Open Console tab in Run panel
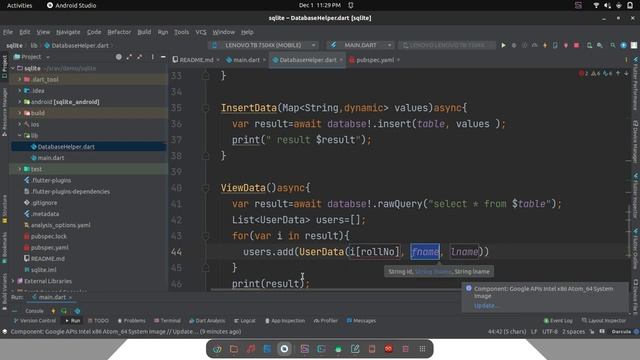 tap(34, 311)
